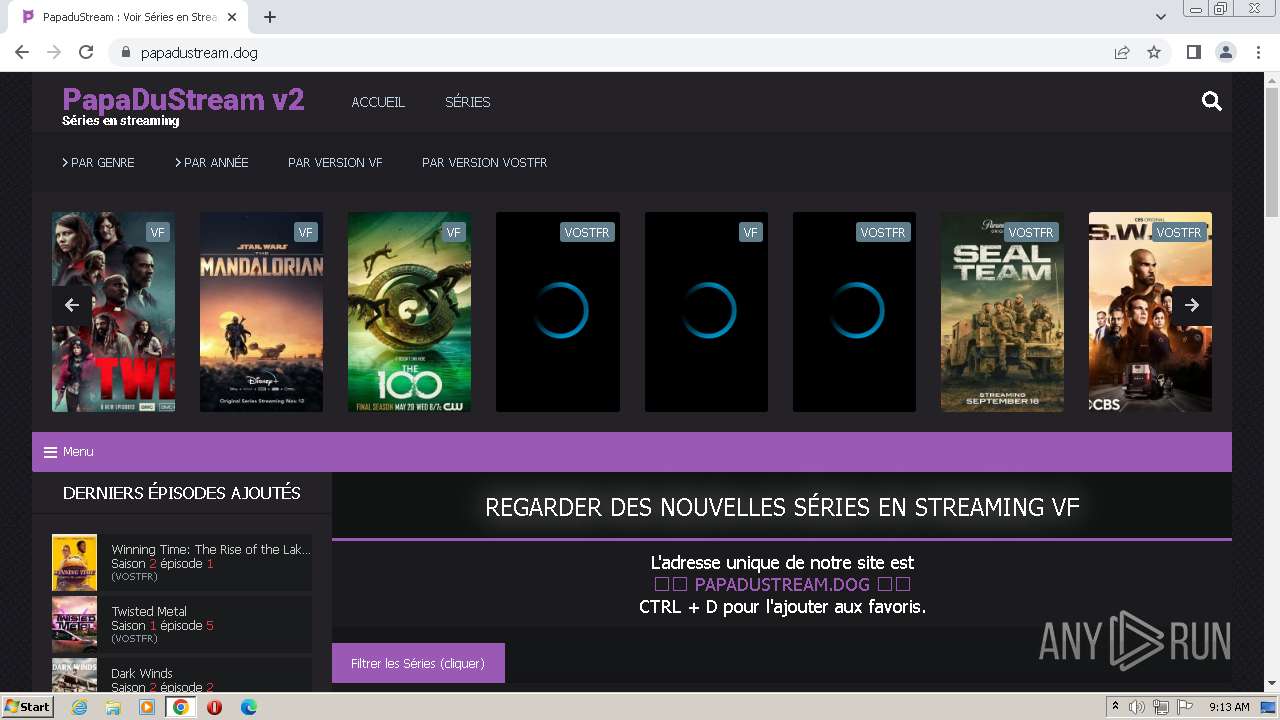
Task: Open the Edge icon in the taskbar
Action: (x=248, y=707)
